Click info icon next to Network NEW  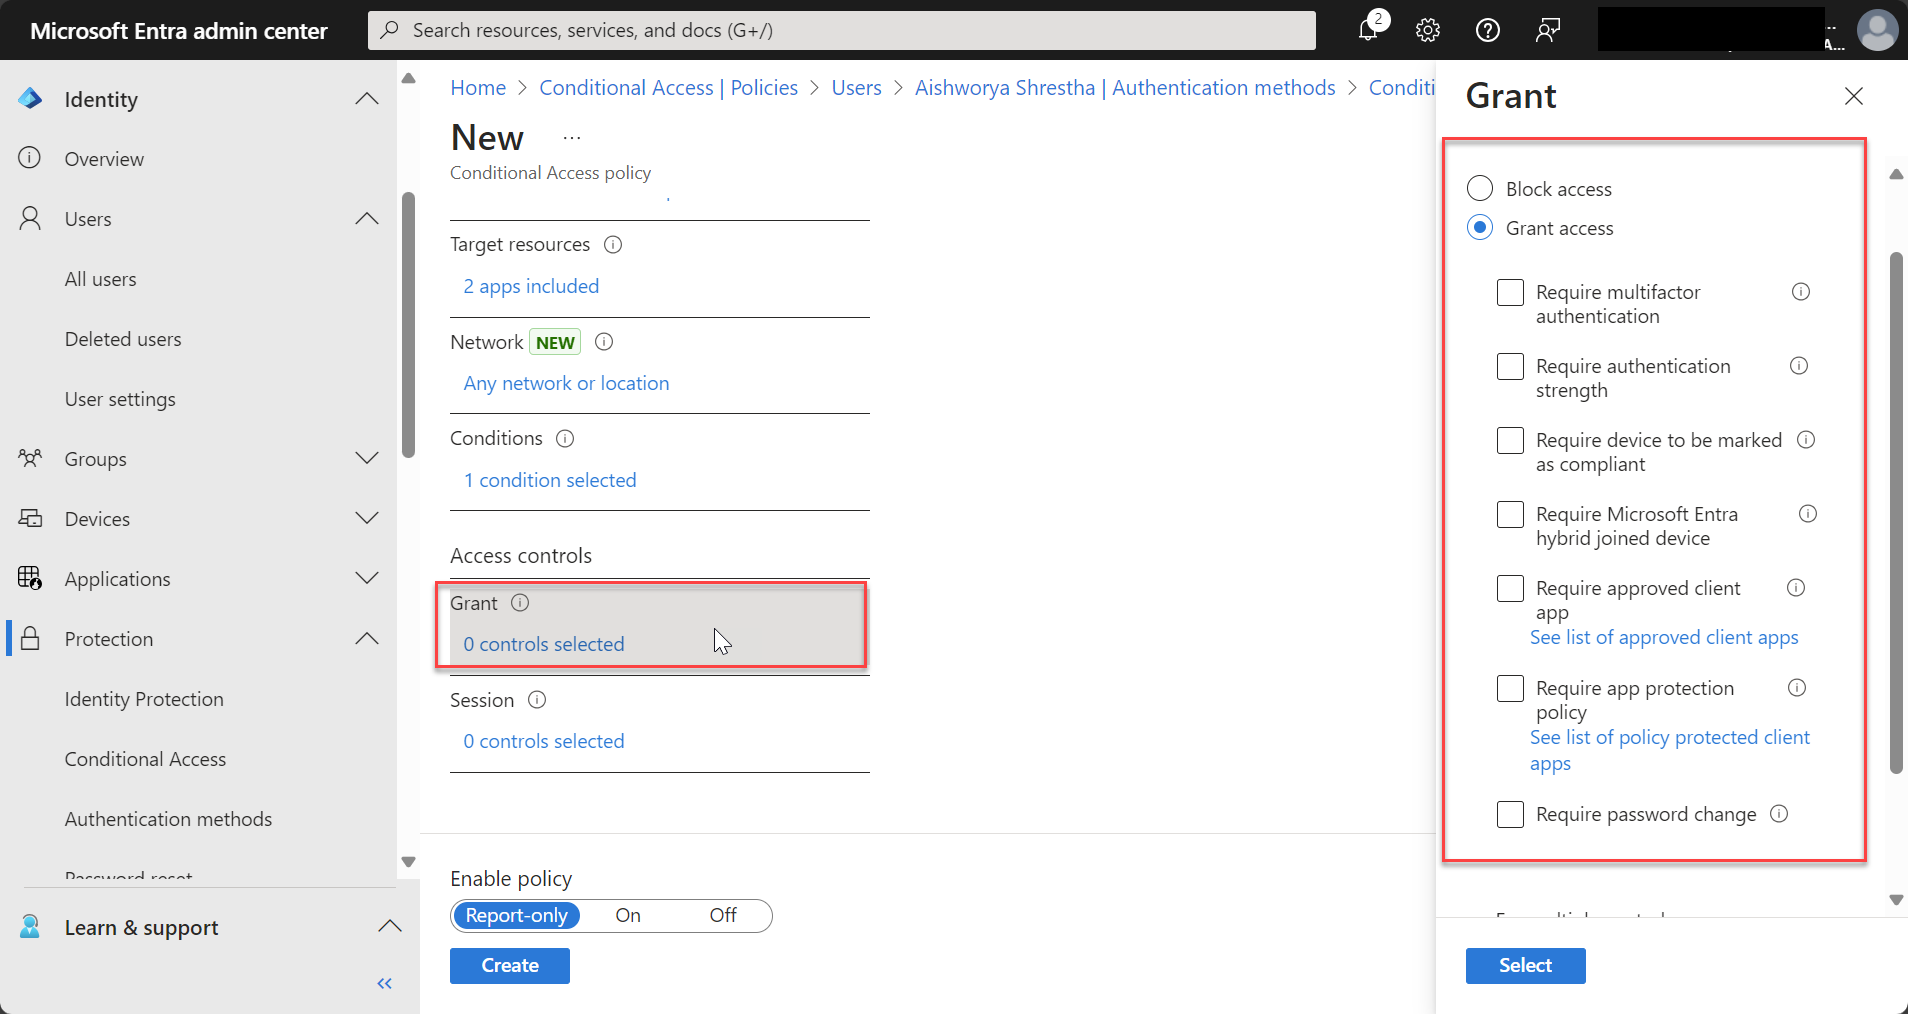click(604, 342)
